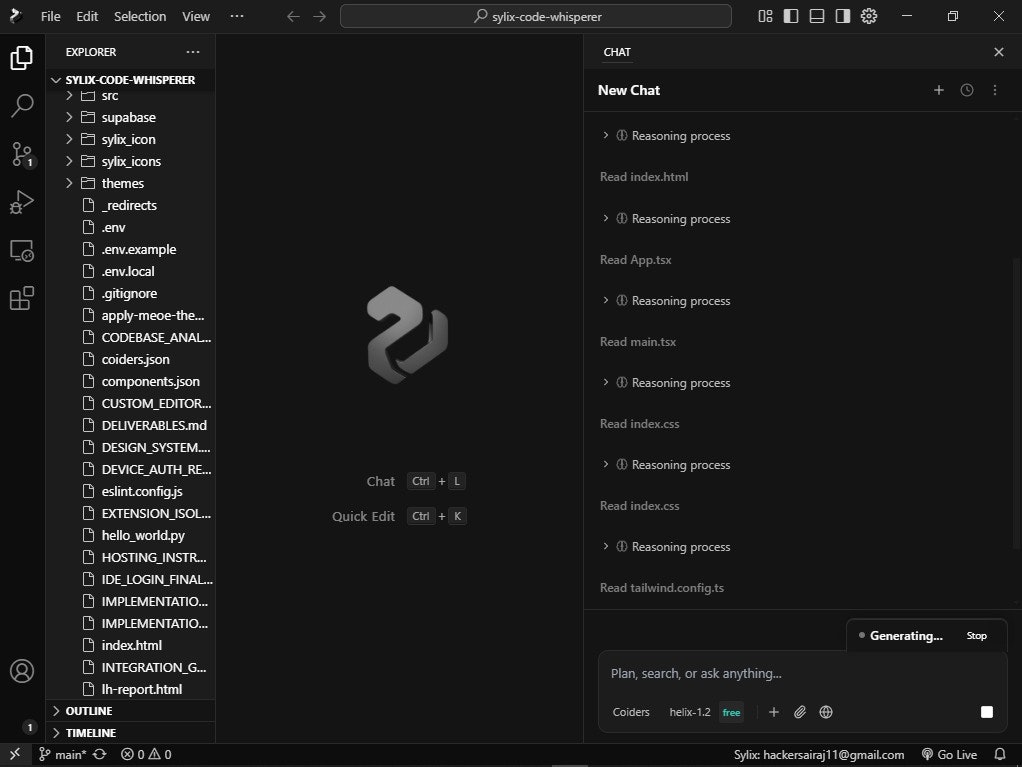The width and height of the screenshot is (1022, 767).
Task: Open the Edit menu
Action: tap(87, 16)
